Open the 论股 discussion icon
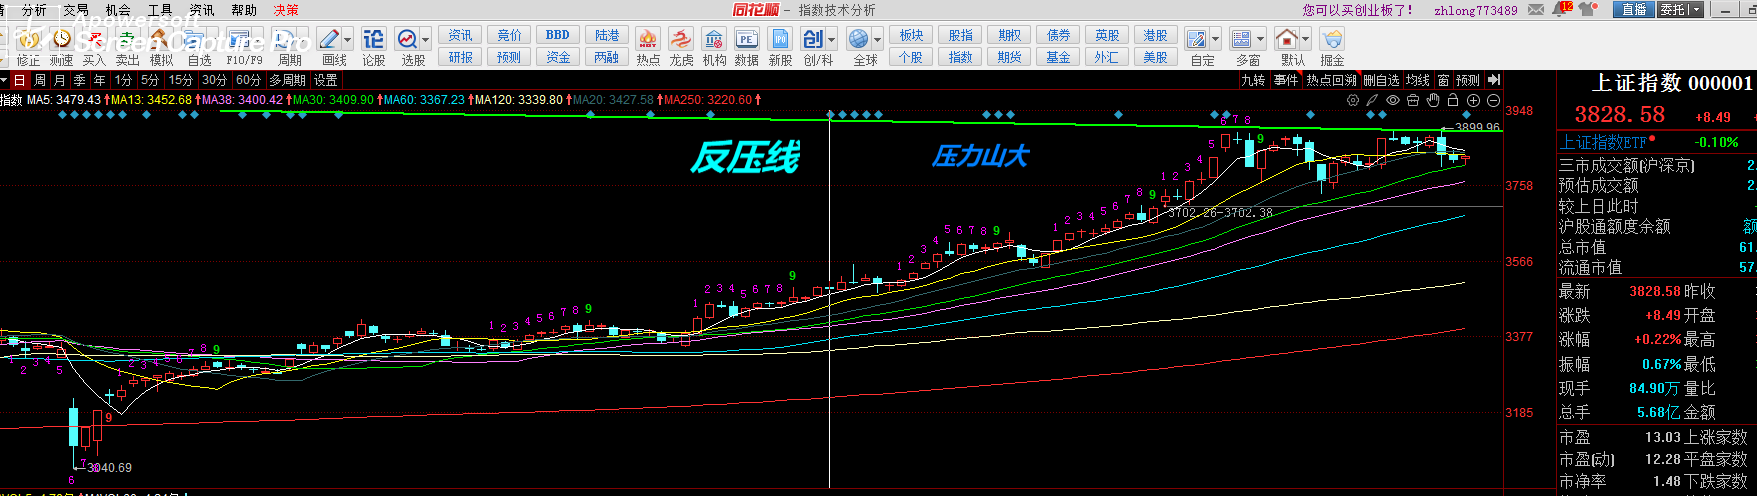This screenshot has width=1757, height=496. [374, 39]
